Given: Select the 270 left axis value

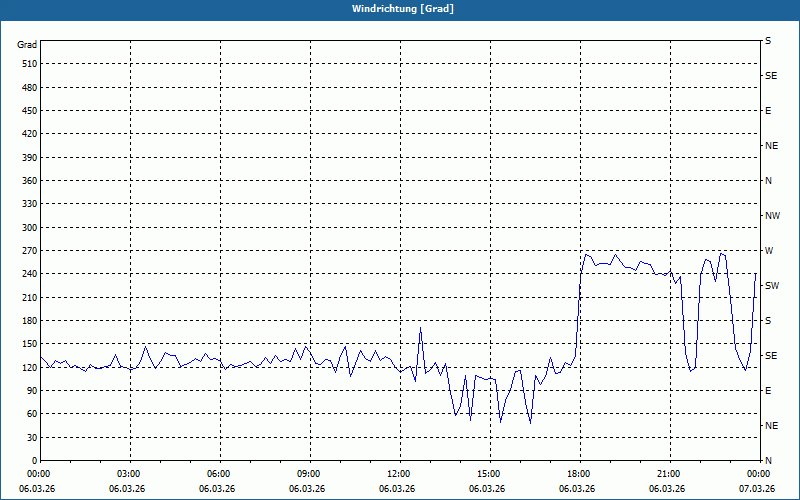Looking at the screenshot, I should [30, 251].
